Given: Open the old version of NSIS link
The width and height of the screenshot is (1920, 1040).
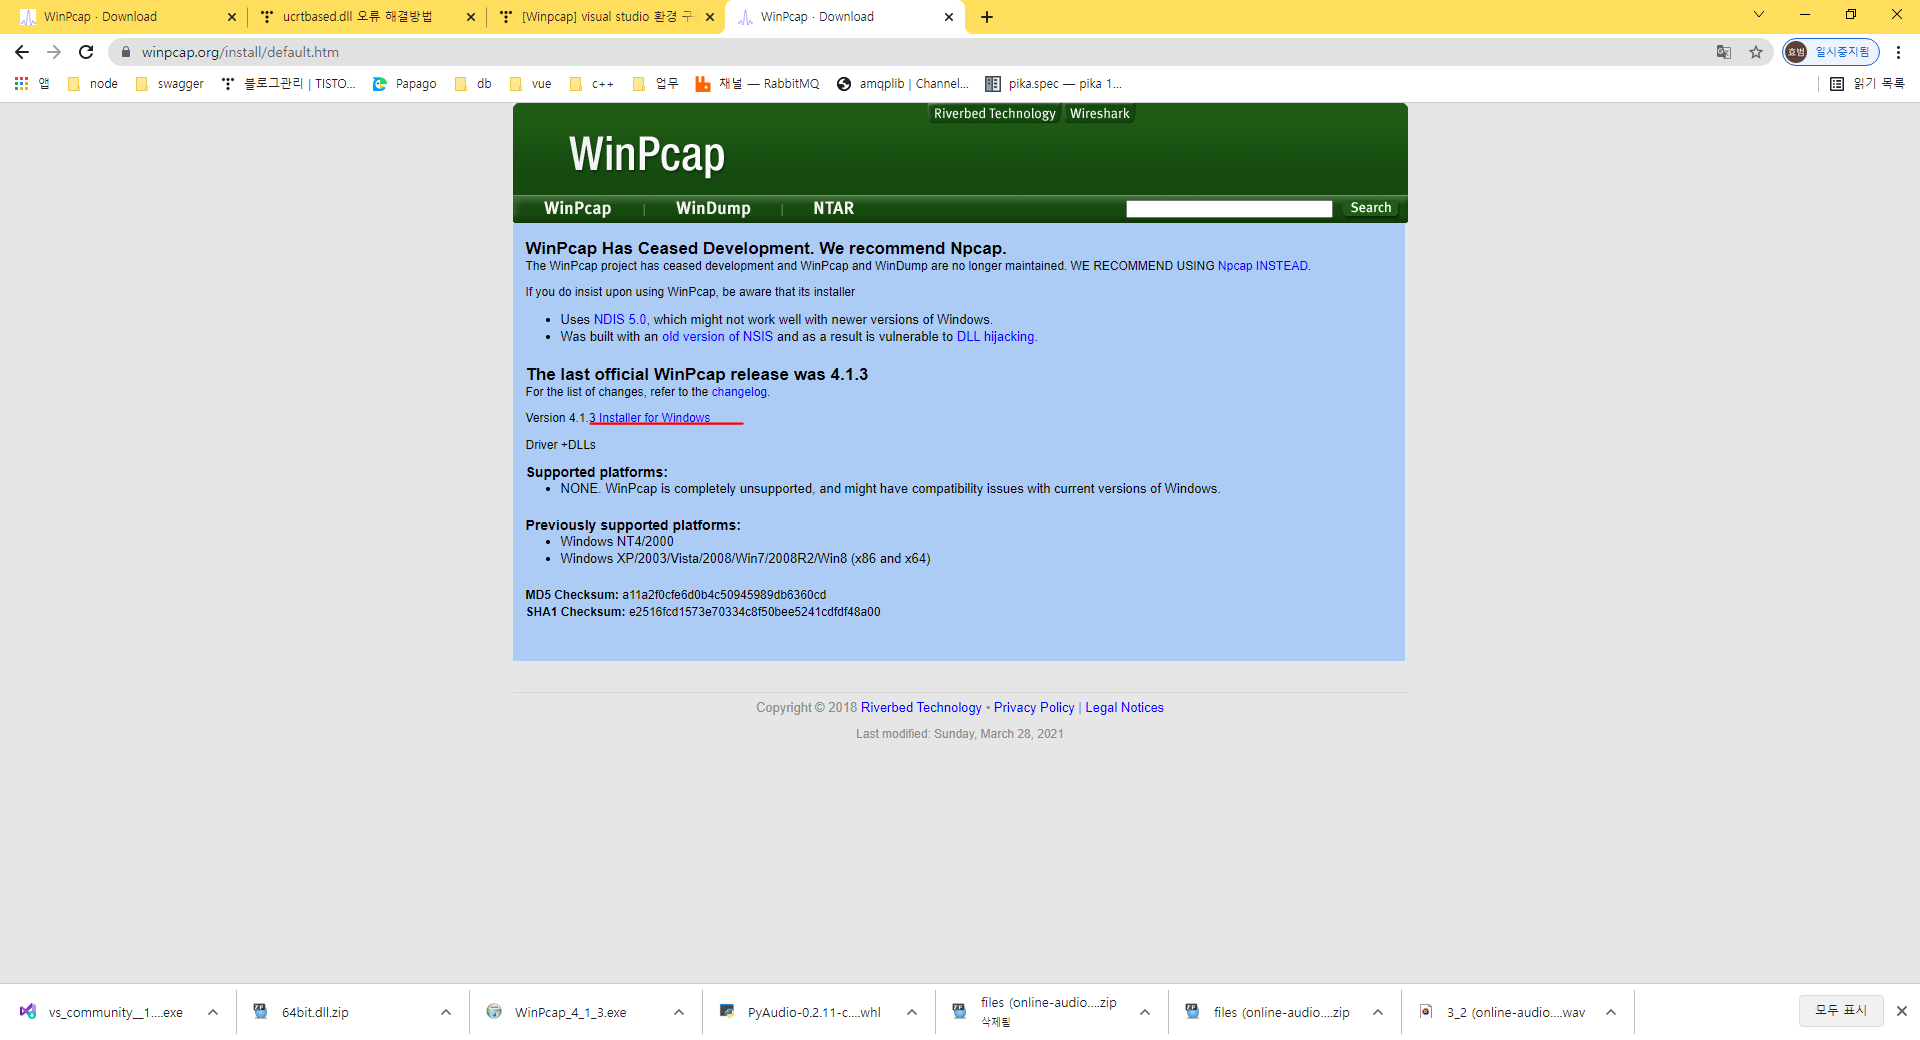Looking at the screenshot, I should coord(717,337).
